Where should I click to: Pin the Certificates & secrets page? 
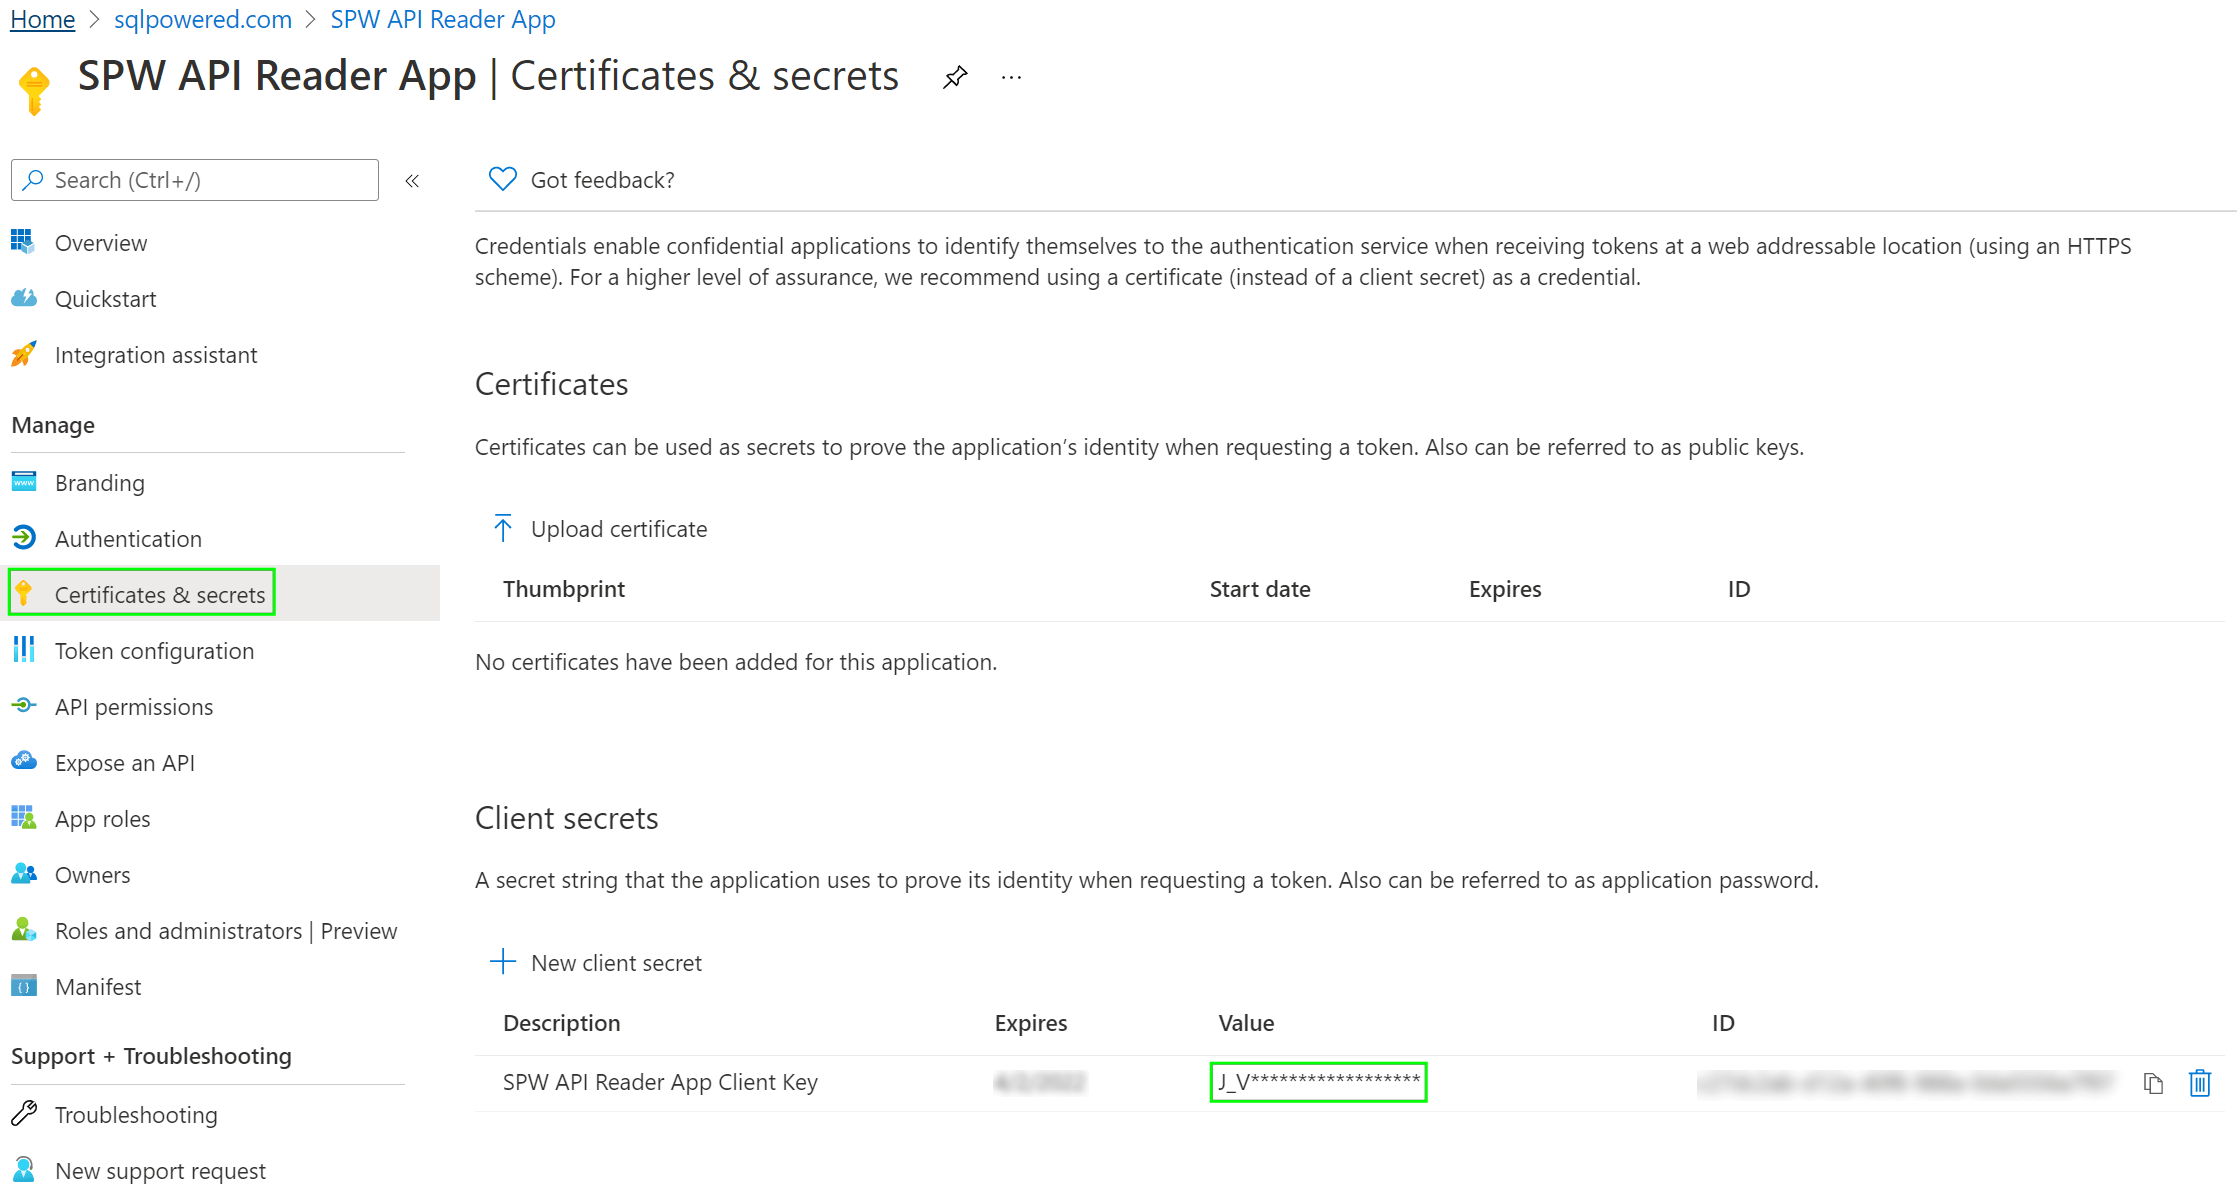click(955, 76)
